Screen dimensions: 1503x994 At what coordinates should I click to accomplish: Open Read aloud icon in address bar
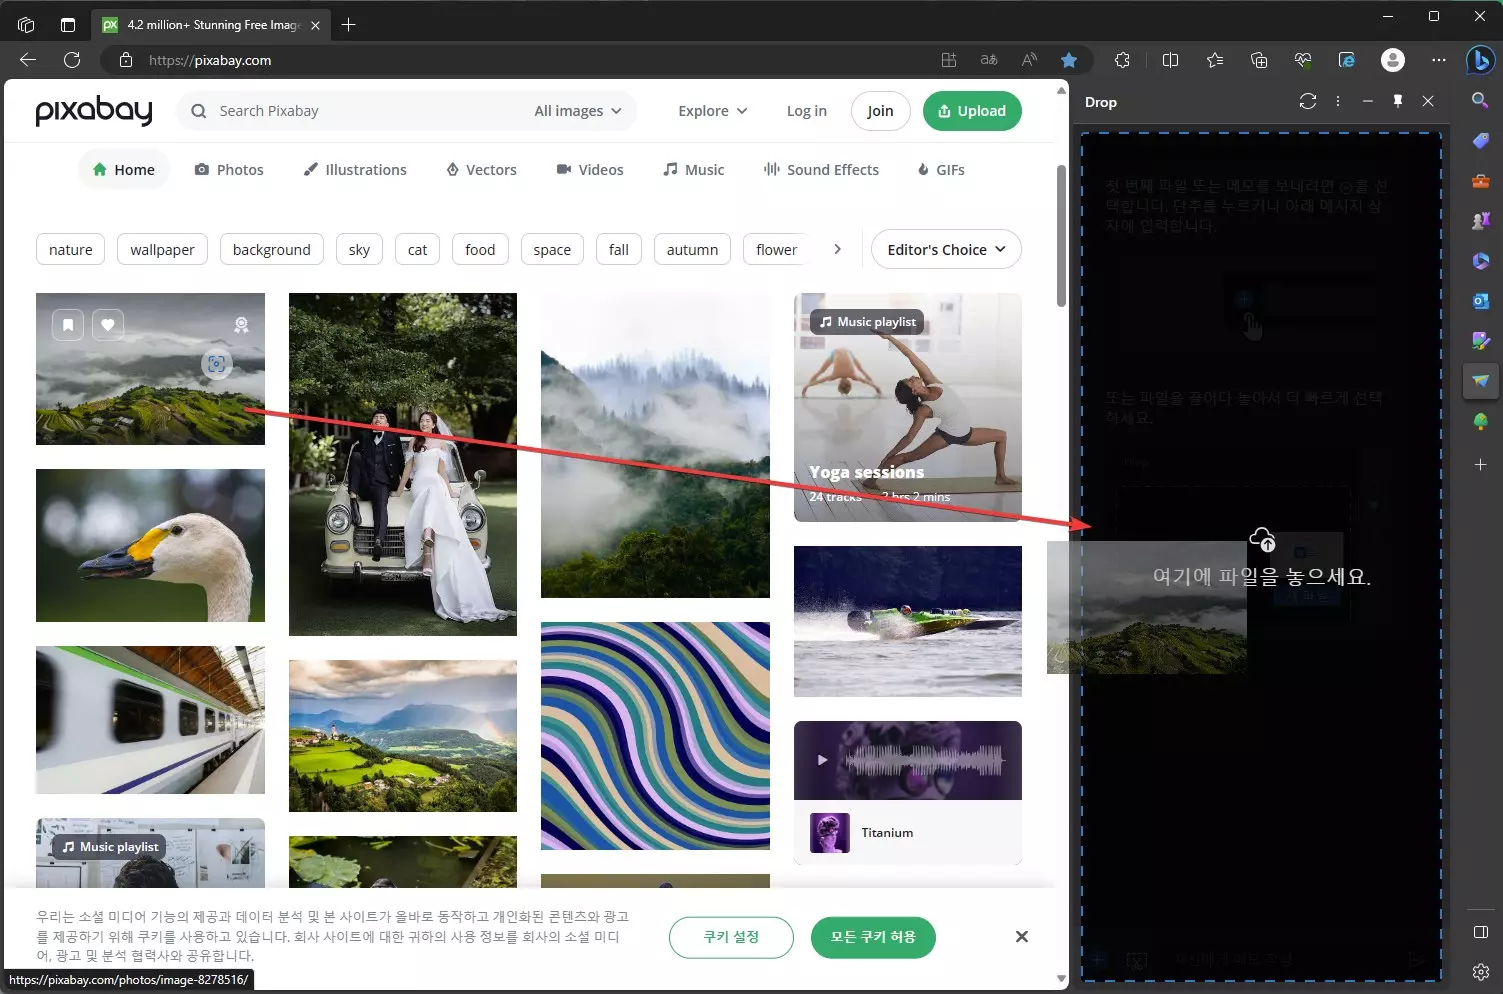click(1029, 60)
